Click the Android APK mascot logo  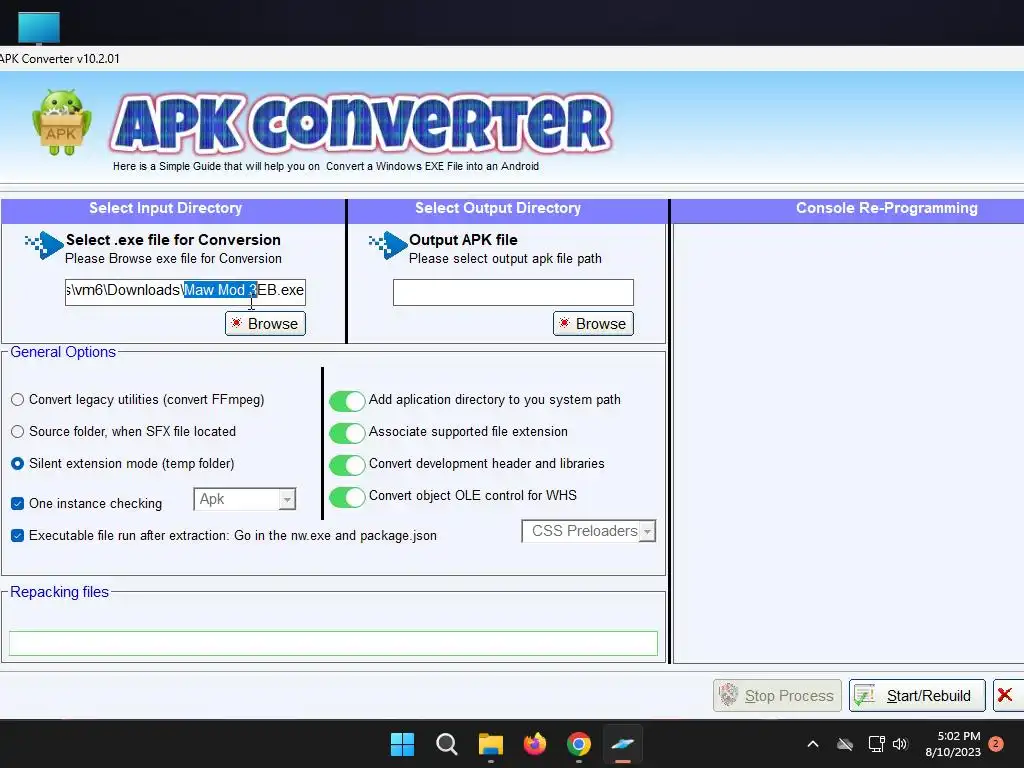(61, 123)
